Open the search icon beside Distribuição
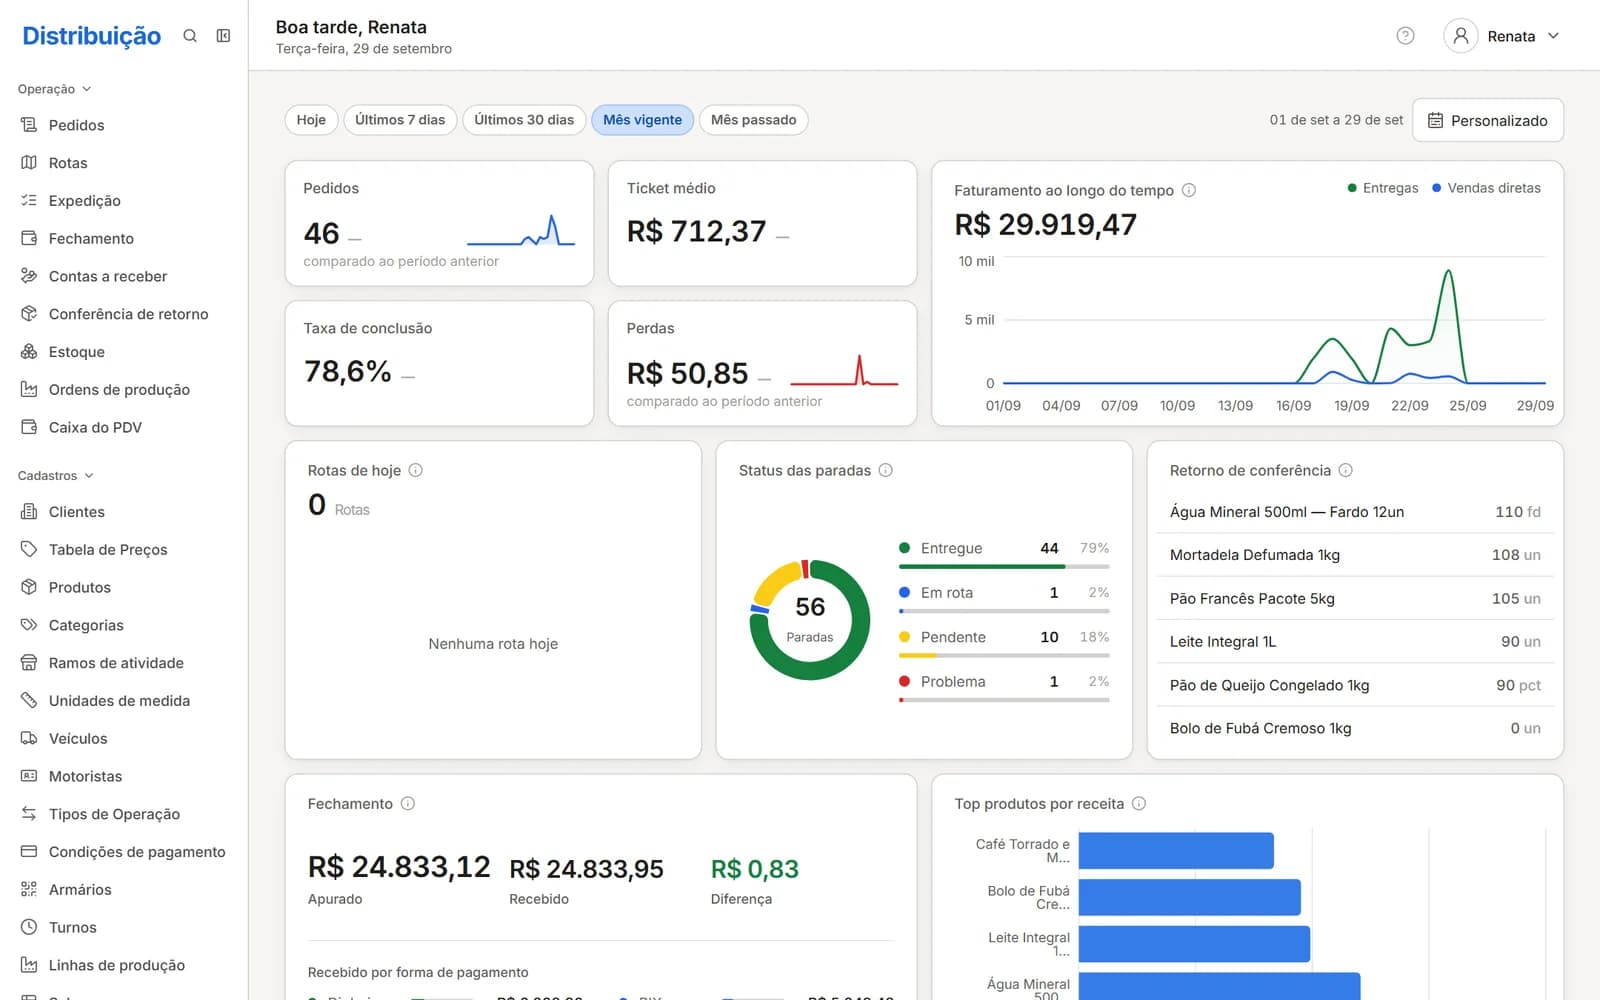 click(x=189, y=36)
